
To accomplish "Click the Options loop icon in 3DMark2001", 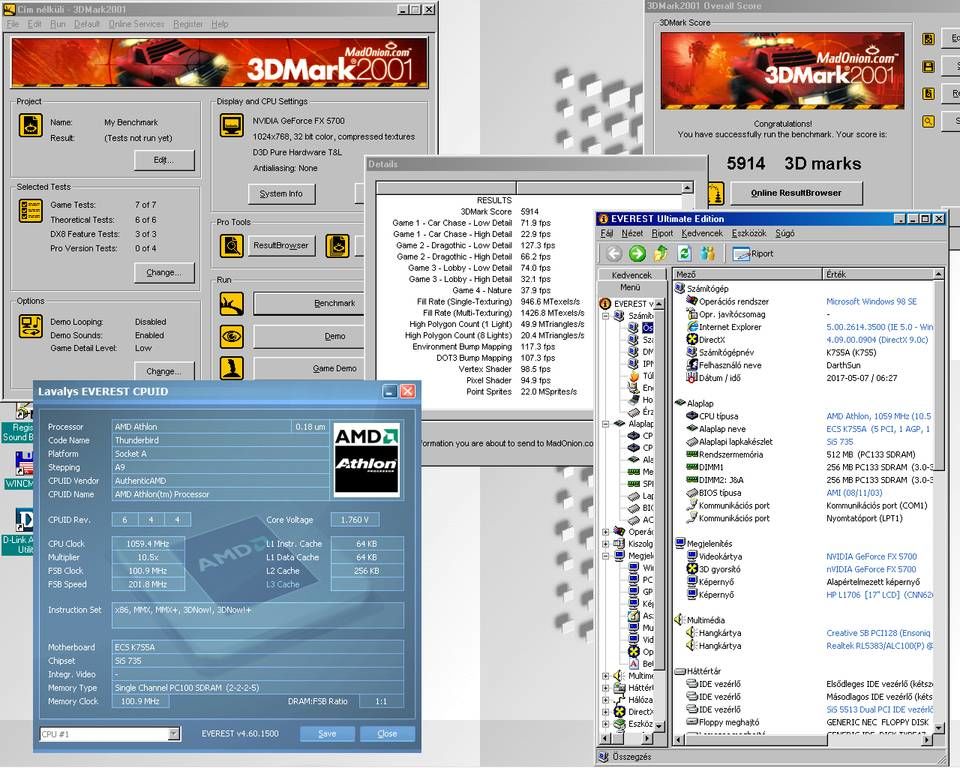I will pyautogui.click(x=30, y=326).
